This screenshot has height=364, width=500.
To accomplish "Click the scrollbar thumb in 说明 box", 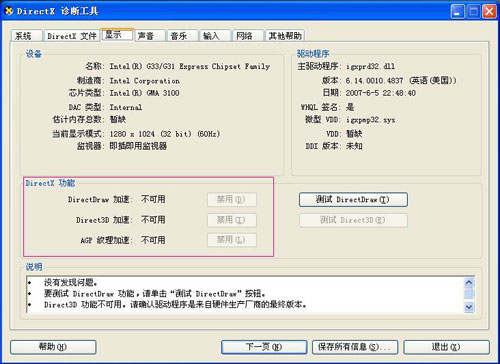I will pyautogui.click(x=469, y=294).
